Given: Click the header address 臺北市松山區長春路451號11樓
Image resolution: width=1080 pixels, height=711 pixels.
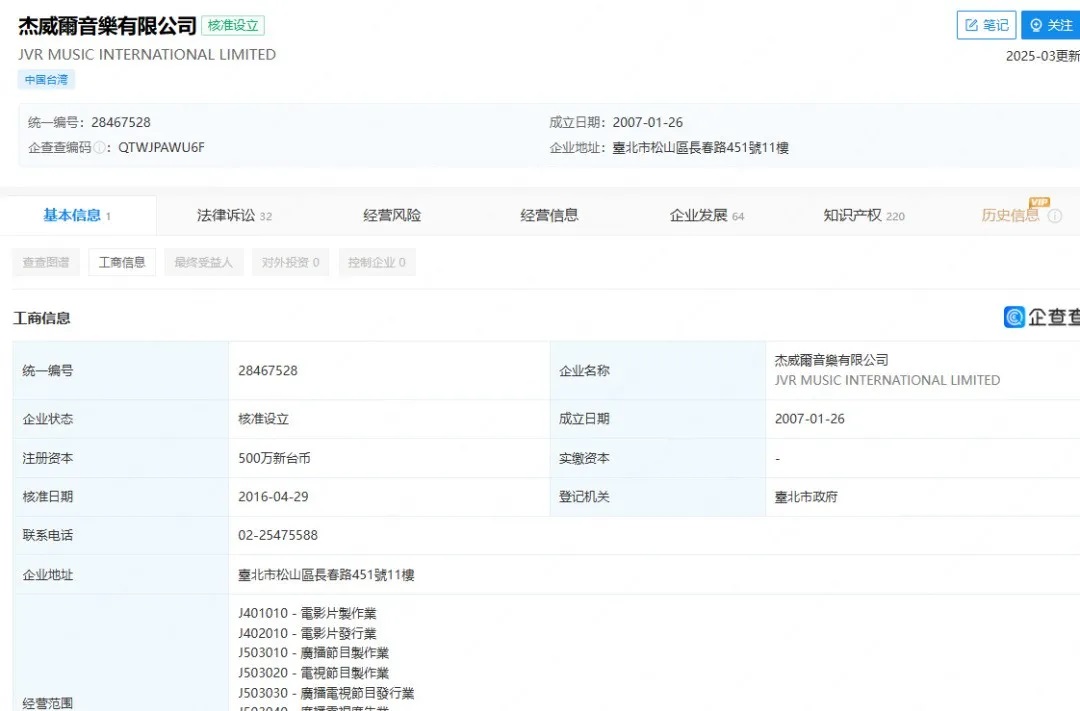Looking at the screenshot, I should click(700, 147).
